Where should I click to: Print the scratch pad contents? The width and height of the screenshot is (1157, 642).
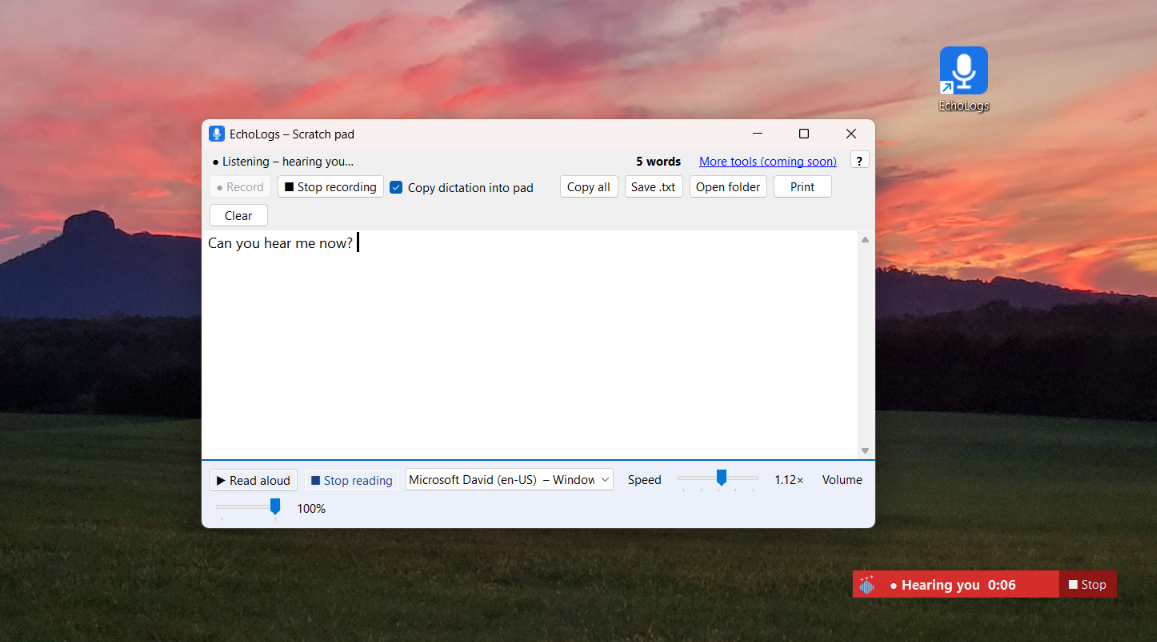802,187
